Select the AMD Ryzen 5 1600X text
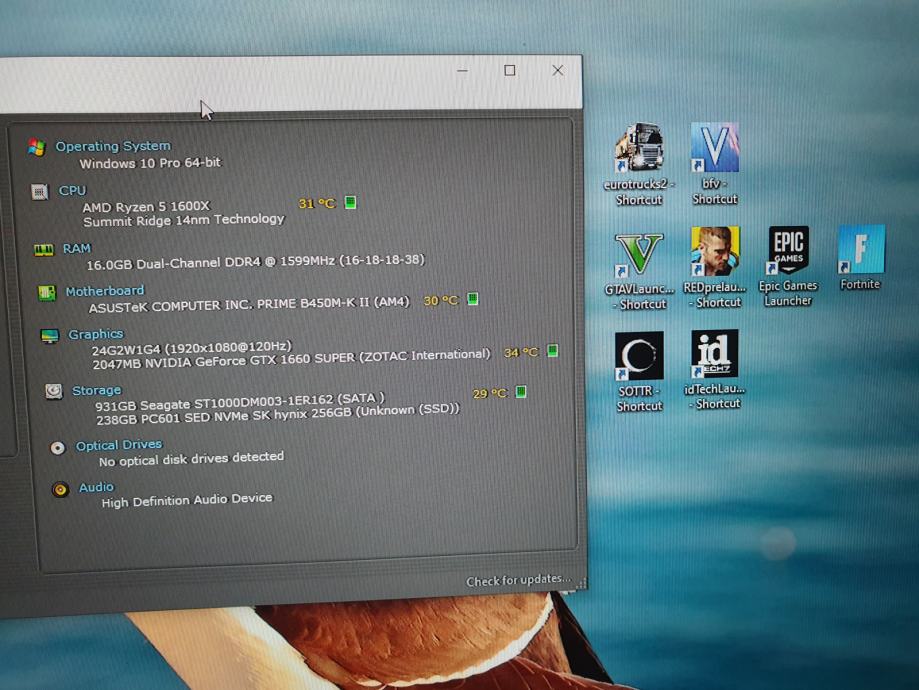This screenshot has width=919, height=690. point(146,206)
